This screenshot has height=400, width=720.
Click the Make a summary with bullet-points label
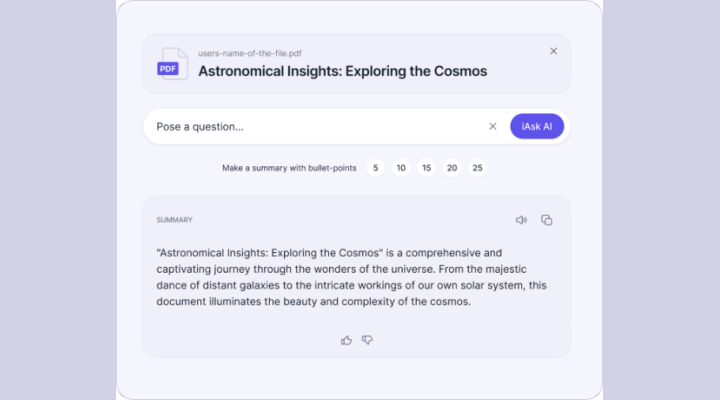click(288, 168)
